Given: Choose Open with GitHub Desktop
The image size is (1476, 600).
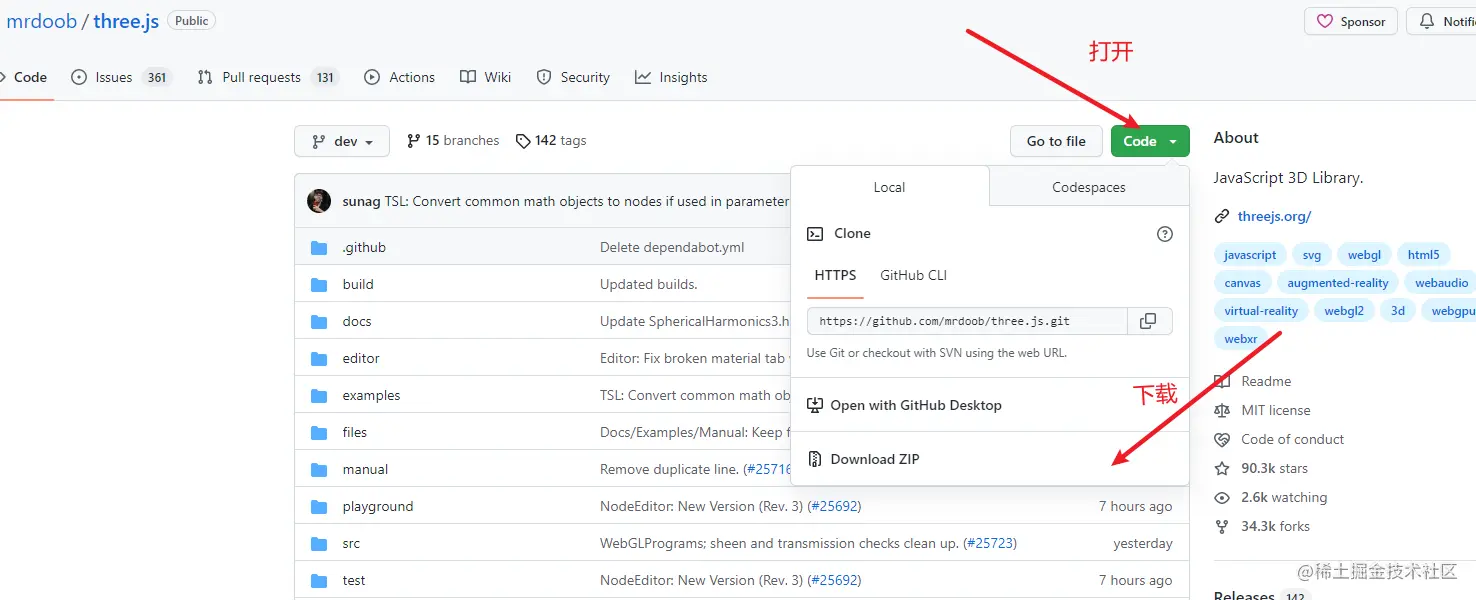Looking at the screenshot, I should pos(915,405).
